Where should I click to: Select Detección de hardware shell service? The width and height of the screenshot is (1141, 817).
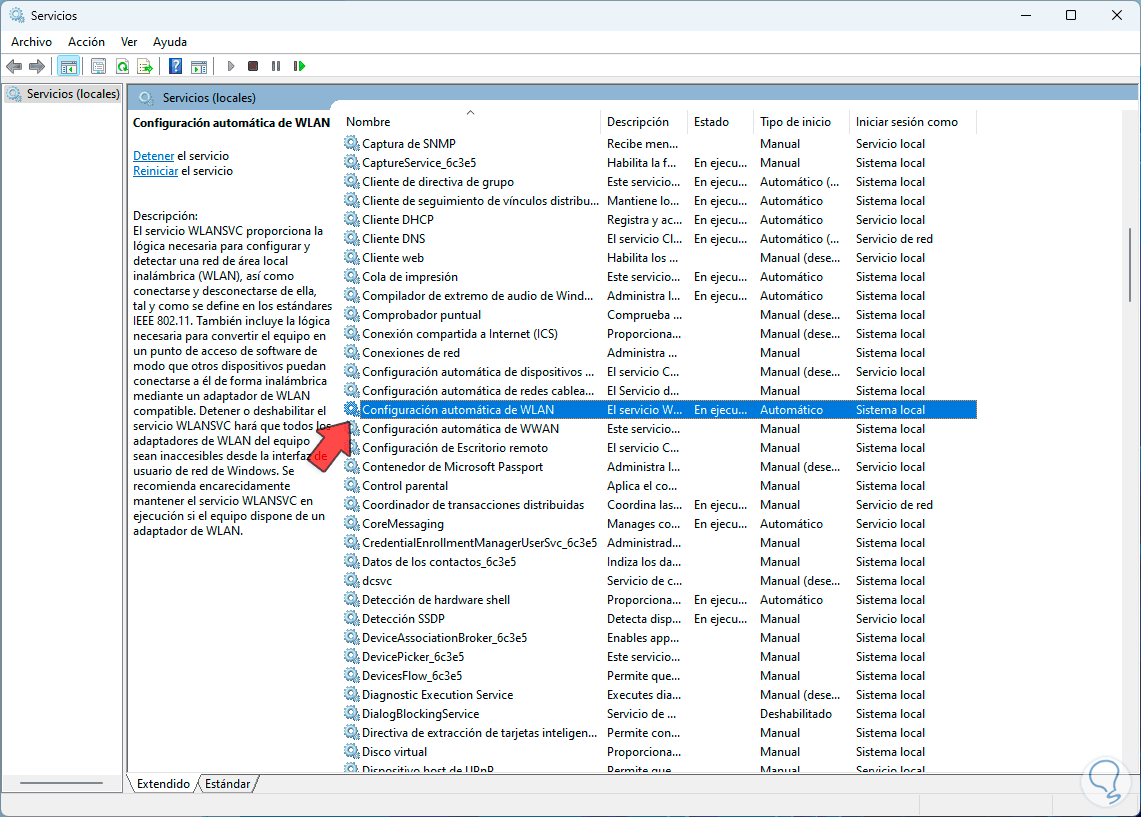point(660,599)
